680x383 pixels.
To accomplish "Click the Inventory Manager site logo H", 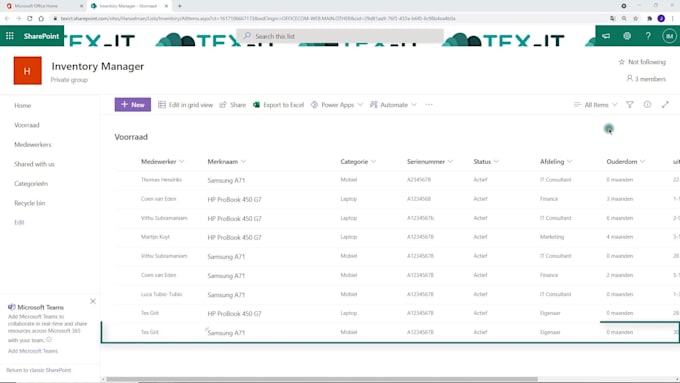I will pos(28,71).
